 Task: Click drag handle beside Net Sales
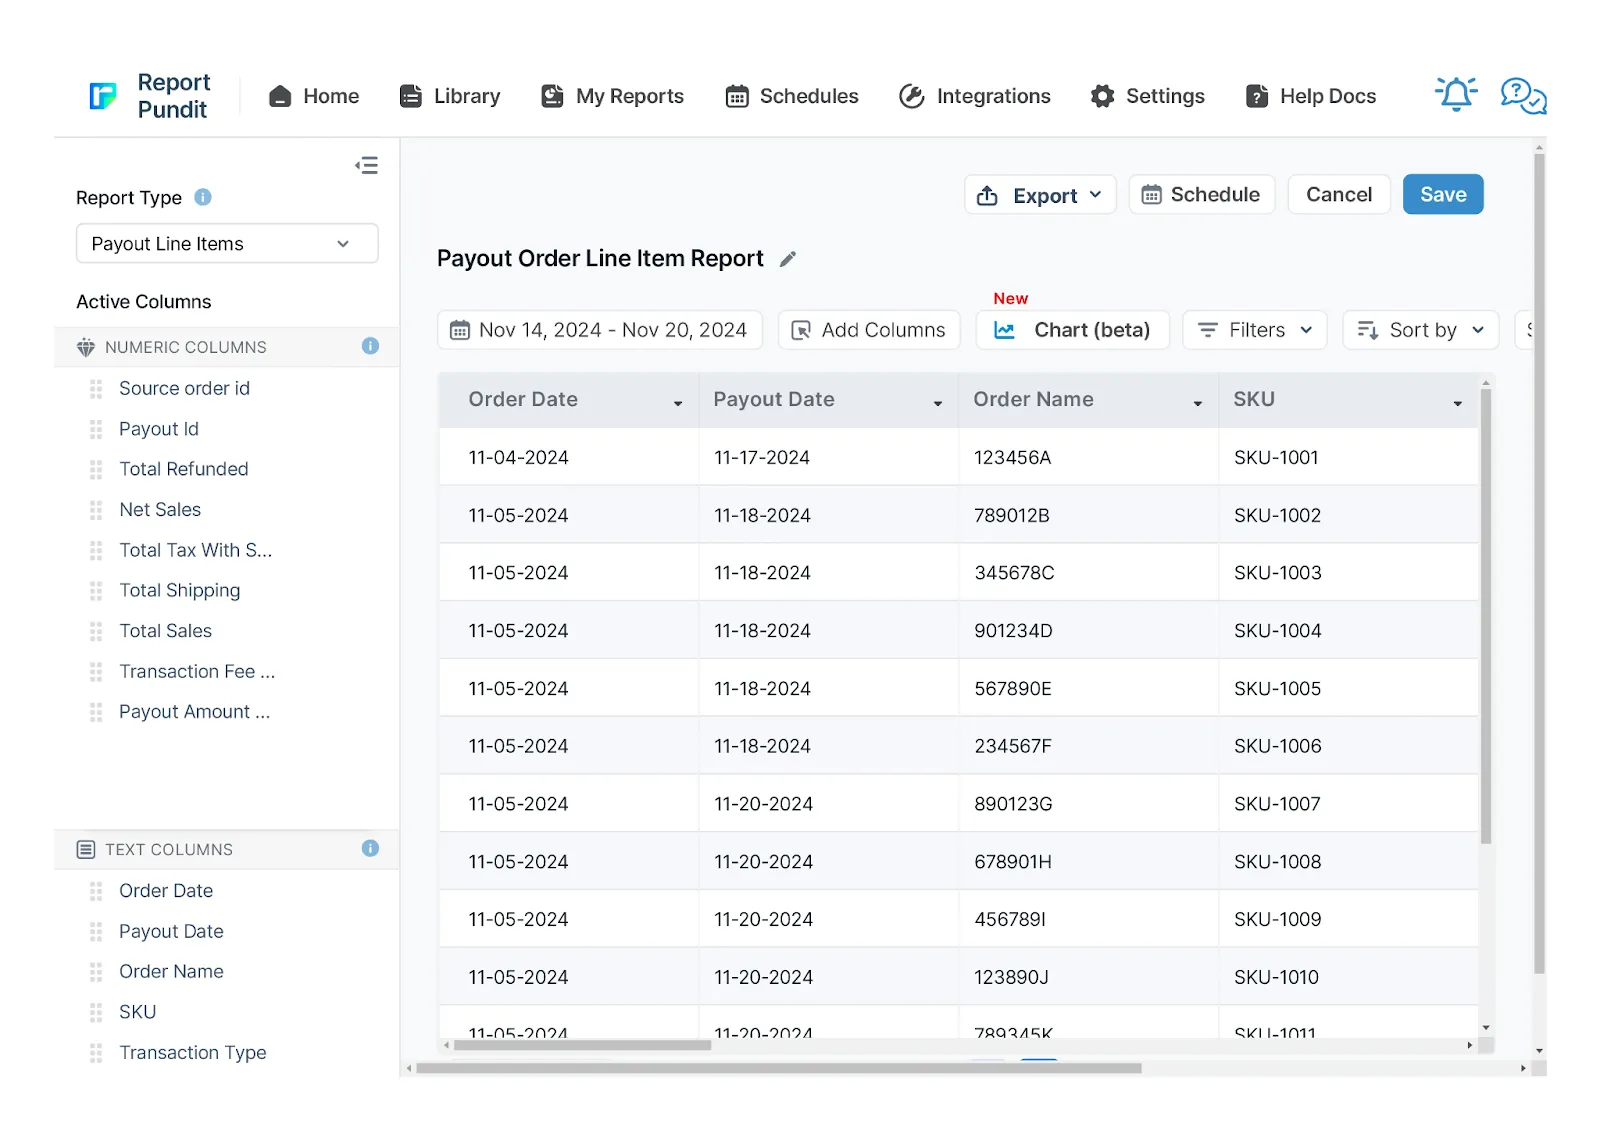[x=96, y=510]
